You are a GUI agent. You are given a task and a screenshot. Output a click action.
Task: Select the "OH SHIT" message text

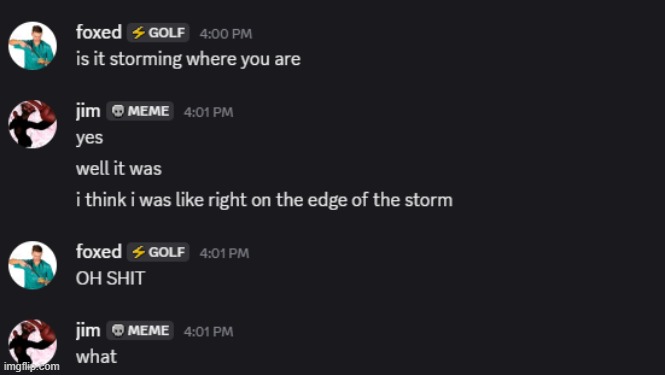click(110, 278)
